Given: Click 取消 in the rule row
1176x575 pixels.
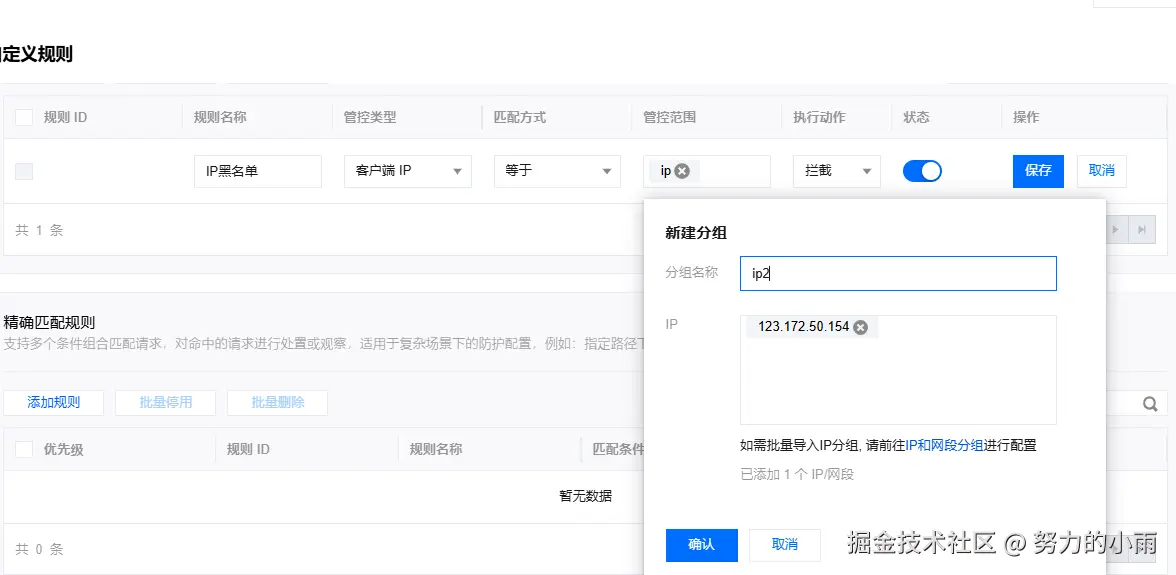Looking at the screenshot, I should [x=1101, y=171].
